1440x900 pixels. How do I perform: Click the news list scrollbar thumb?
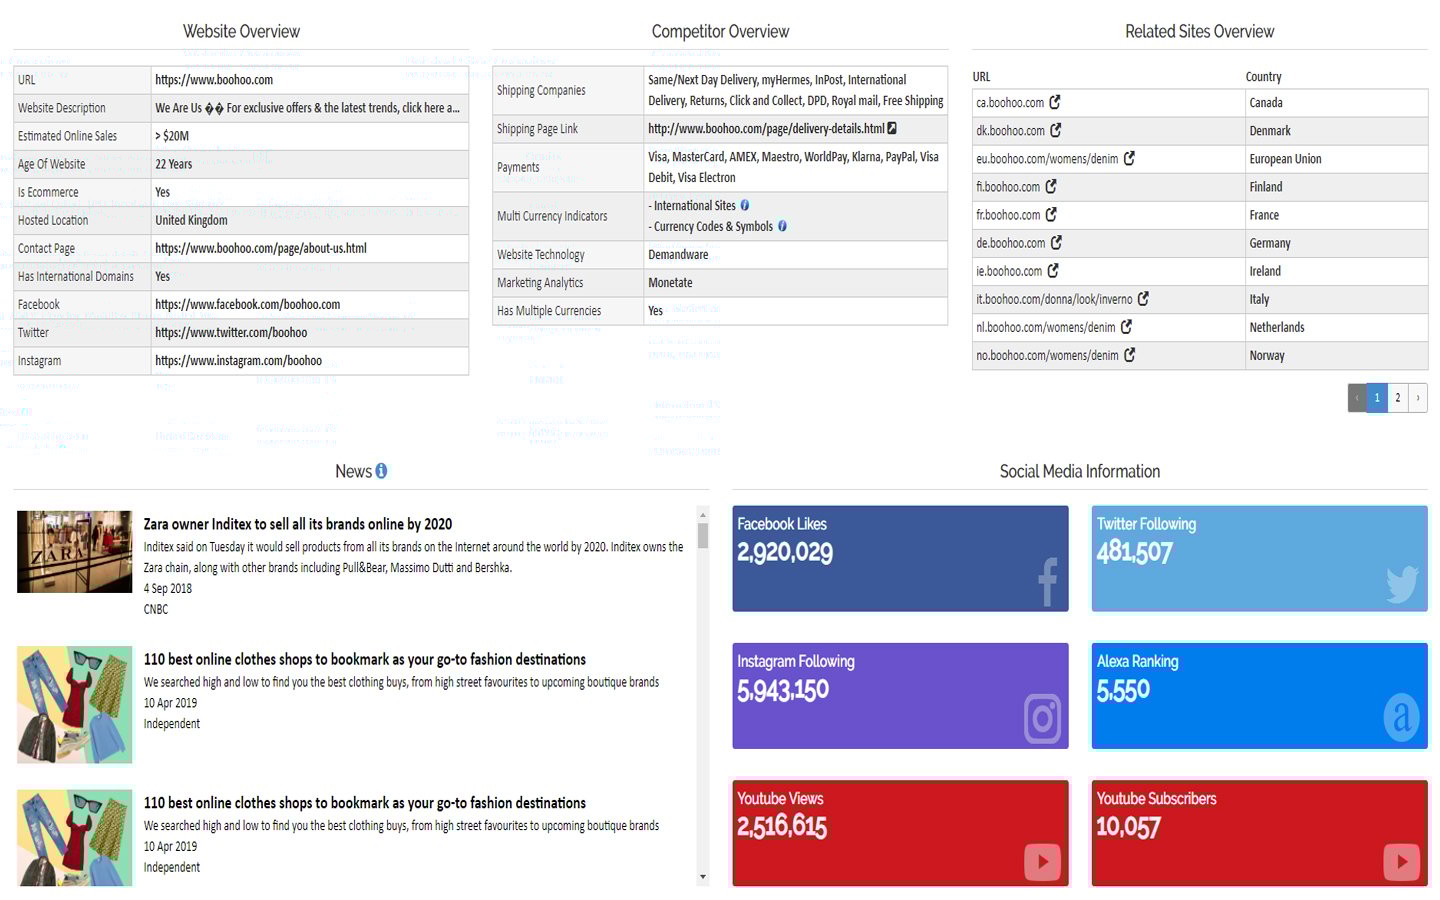[703, 535]
